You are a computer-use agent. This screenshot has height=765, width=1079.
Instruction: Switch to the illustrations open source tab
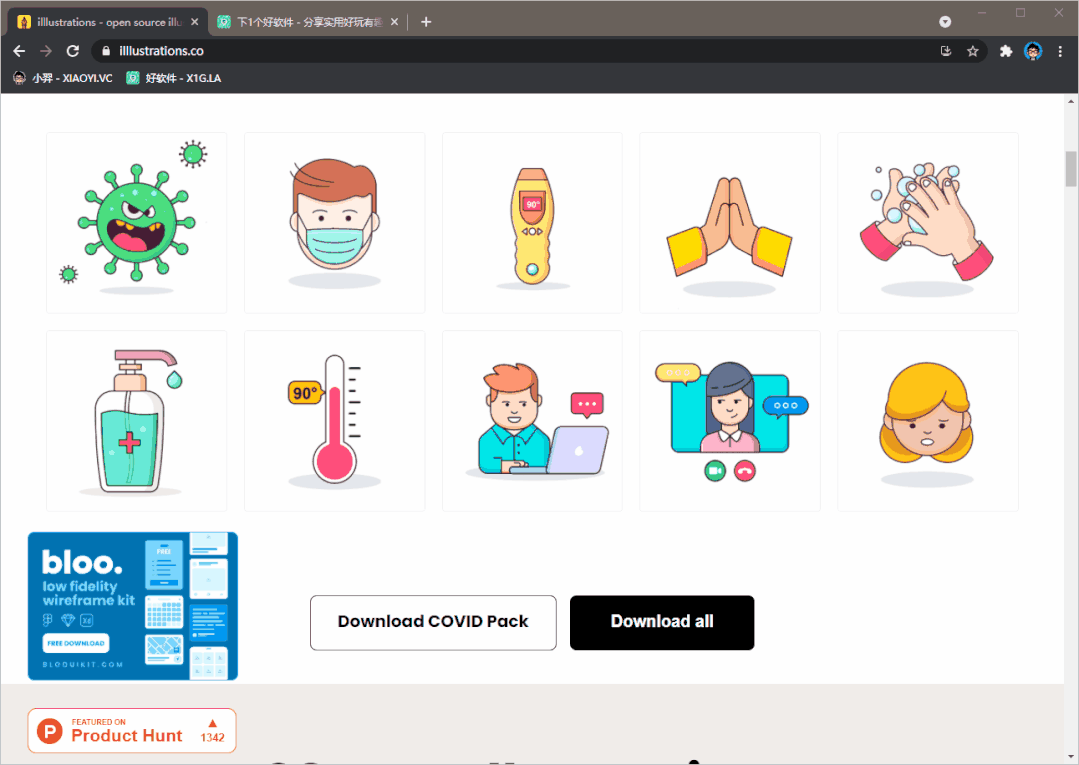coord(108,22)
